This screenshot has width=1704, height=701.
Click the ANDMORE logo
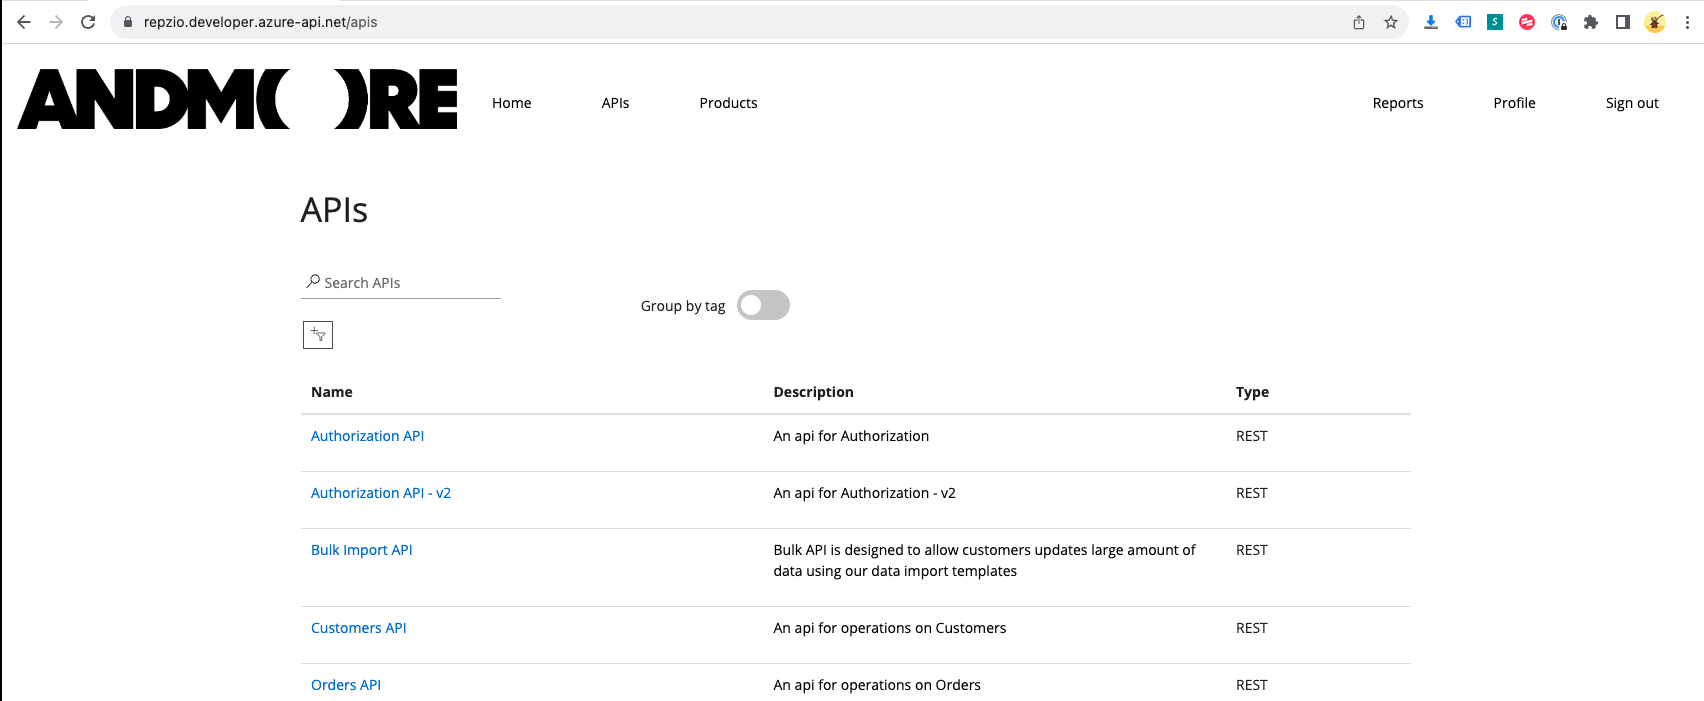pos(237,99)
